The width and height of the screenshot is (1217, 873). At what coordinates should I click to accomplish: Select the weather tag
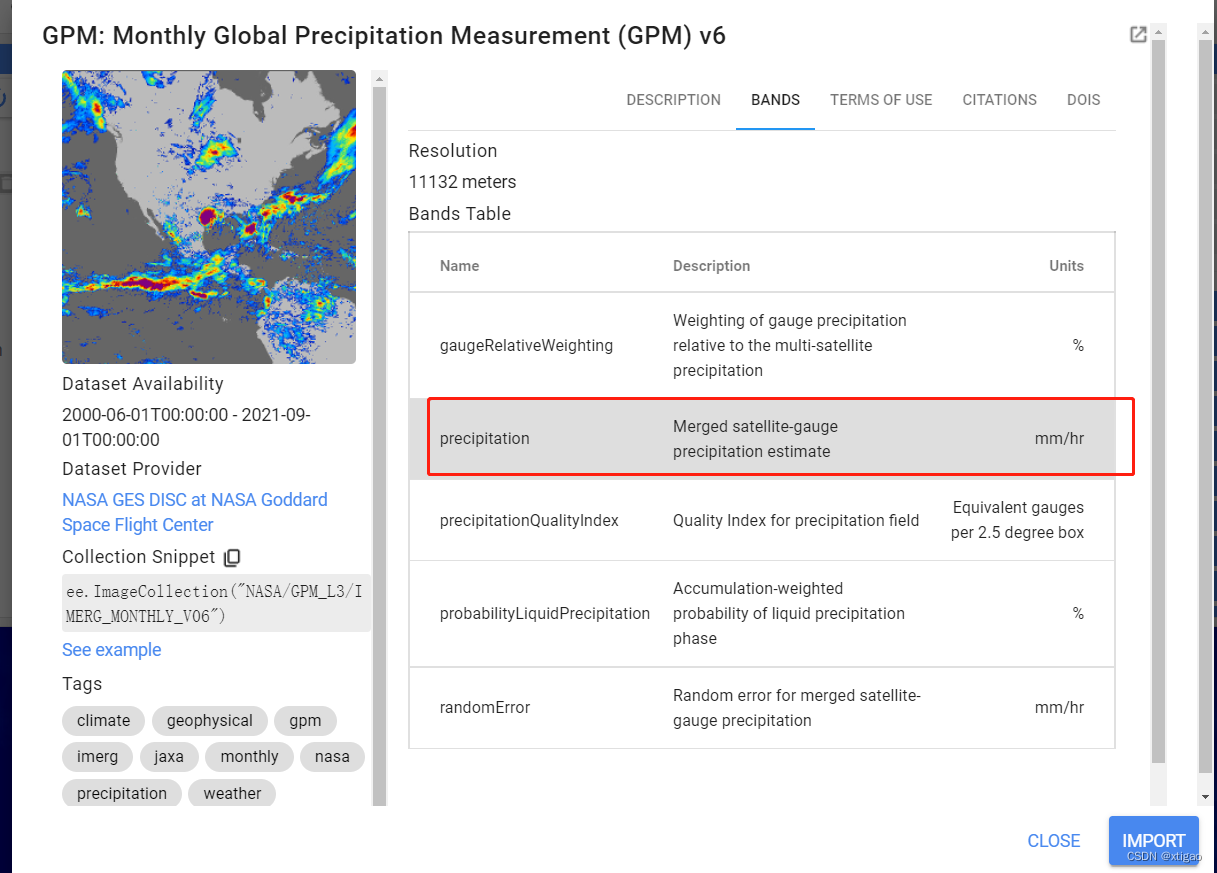231,792
